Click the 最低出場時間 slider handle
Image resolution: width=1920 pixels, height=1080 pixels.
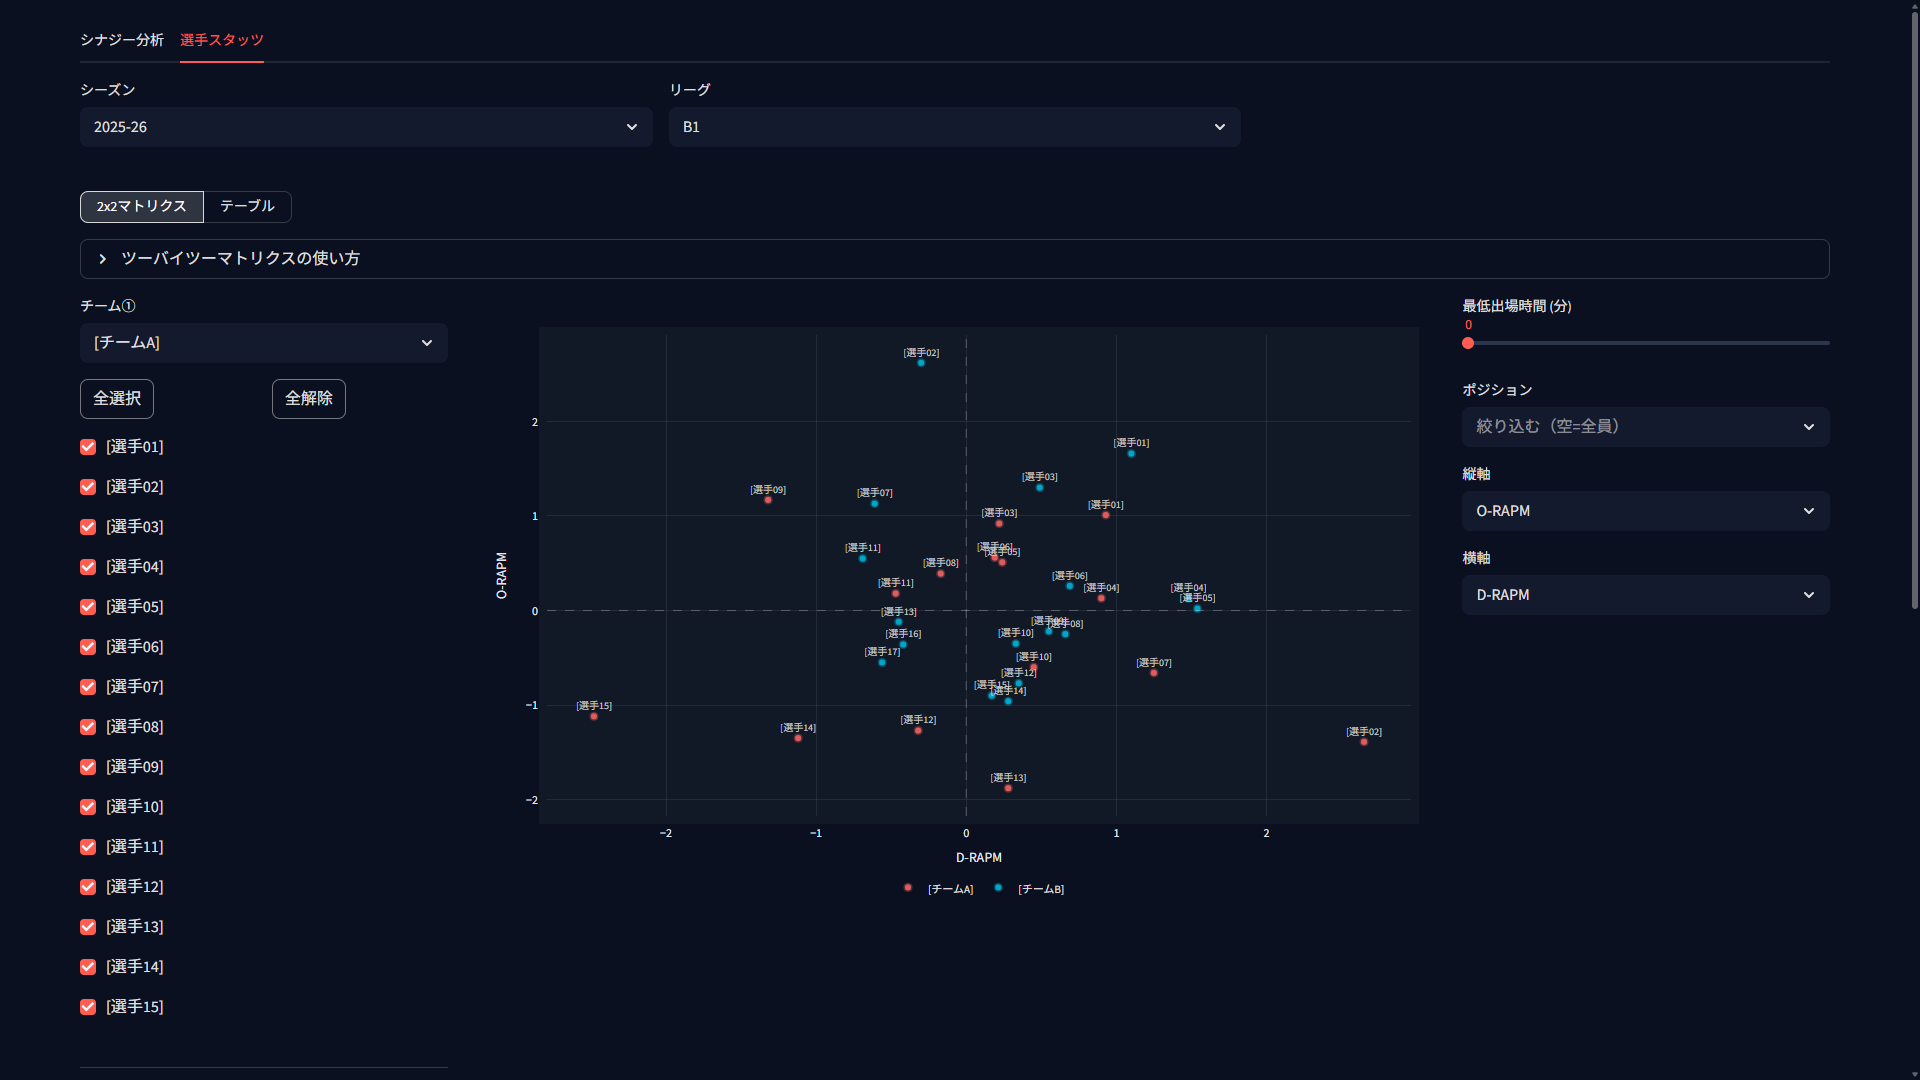(1468, 343)
